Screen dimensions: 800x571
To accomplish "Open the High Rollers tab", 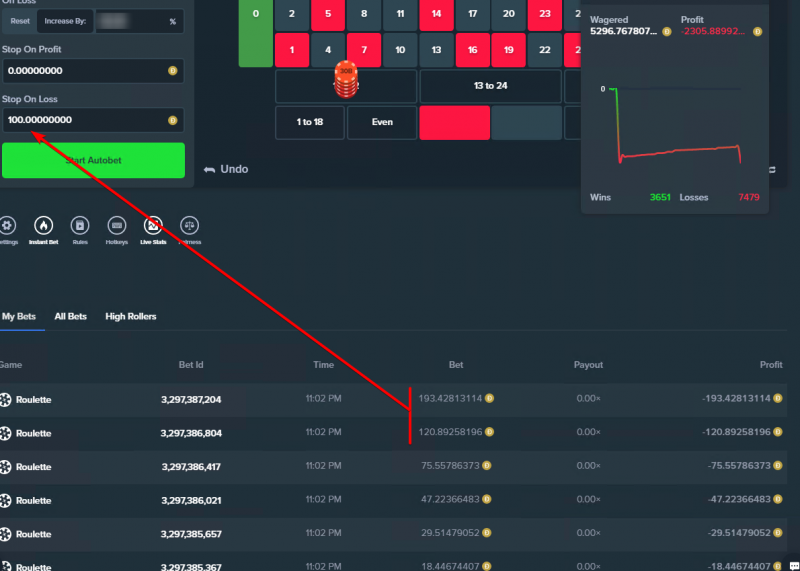I will (131, 316).
